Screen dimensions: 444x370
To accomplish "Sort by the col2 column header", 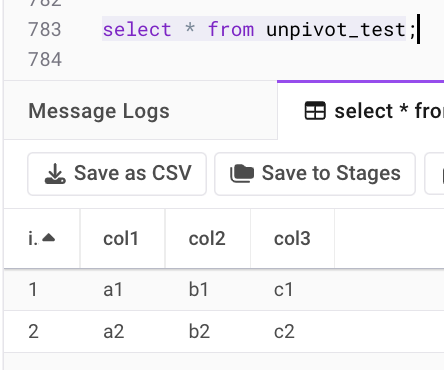I will (x=208, y=239).
